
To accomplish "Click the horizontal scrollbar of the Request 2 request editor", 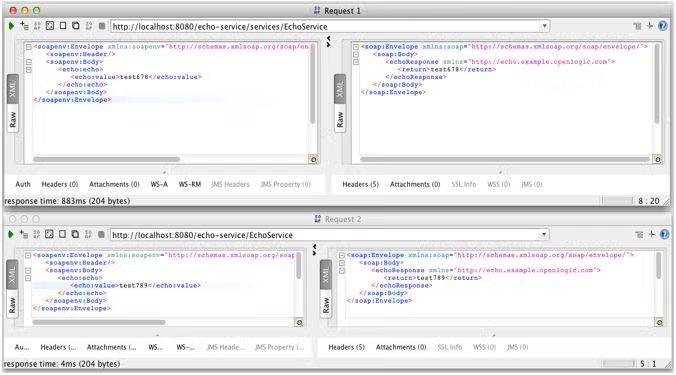I will tap(99, 322).
